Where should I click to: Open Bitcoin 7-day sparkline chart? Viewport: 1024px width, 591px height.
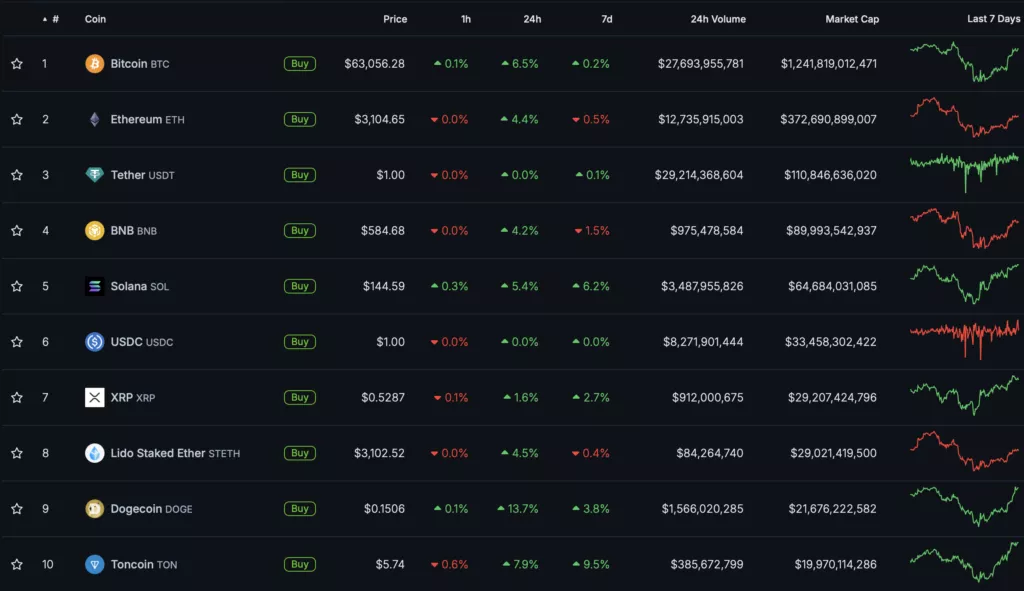point(964,62)
